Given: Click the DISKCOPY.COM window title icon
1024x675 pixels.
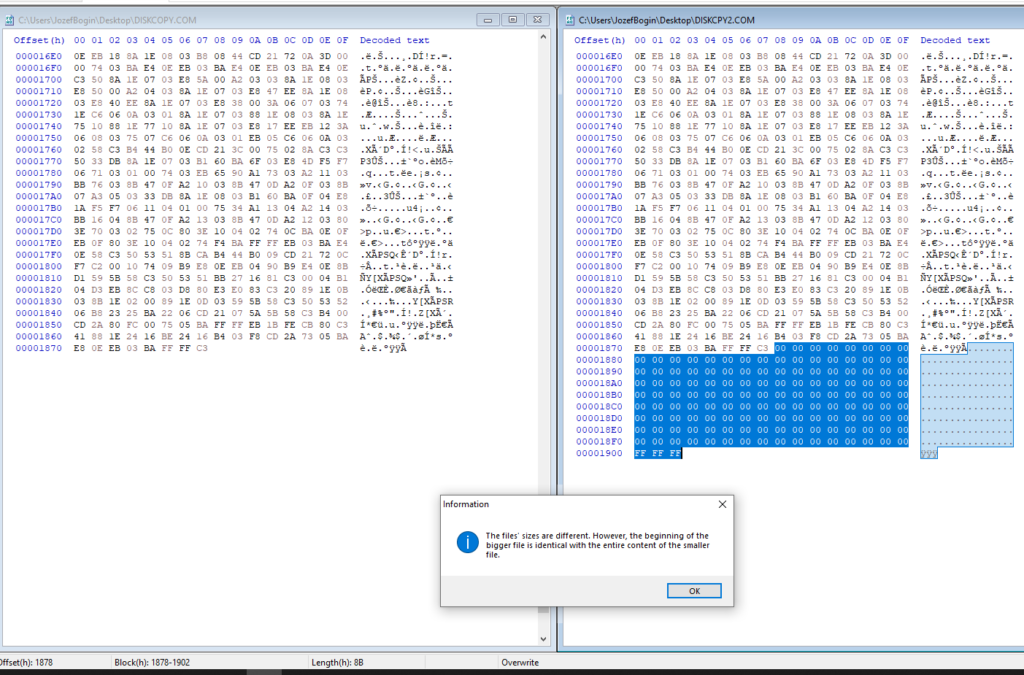Looking at the screenshot, I should coord(10,20).
